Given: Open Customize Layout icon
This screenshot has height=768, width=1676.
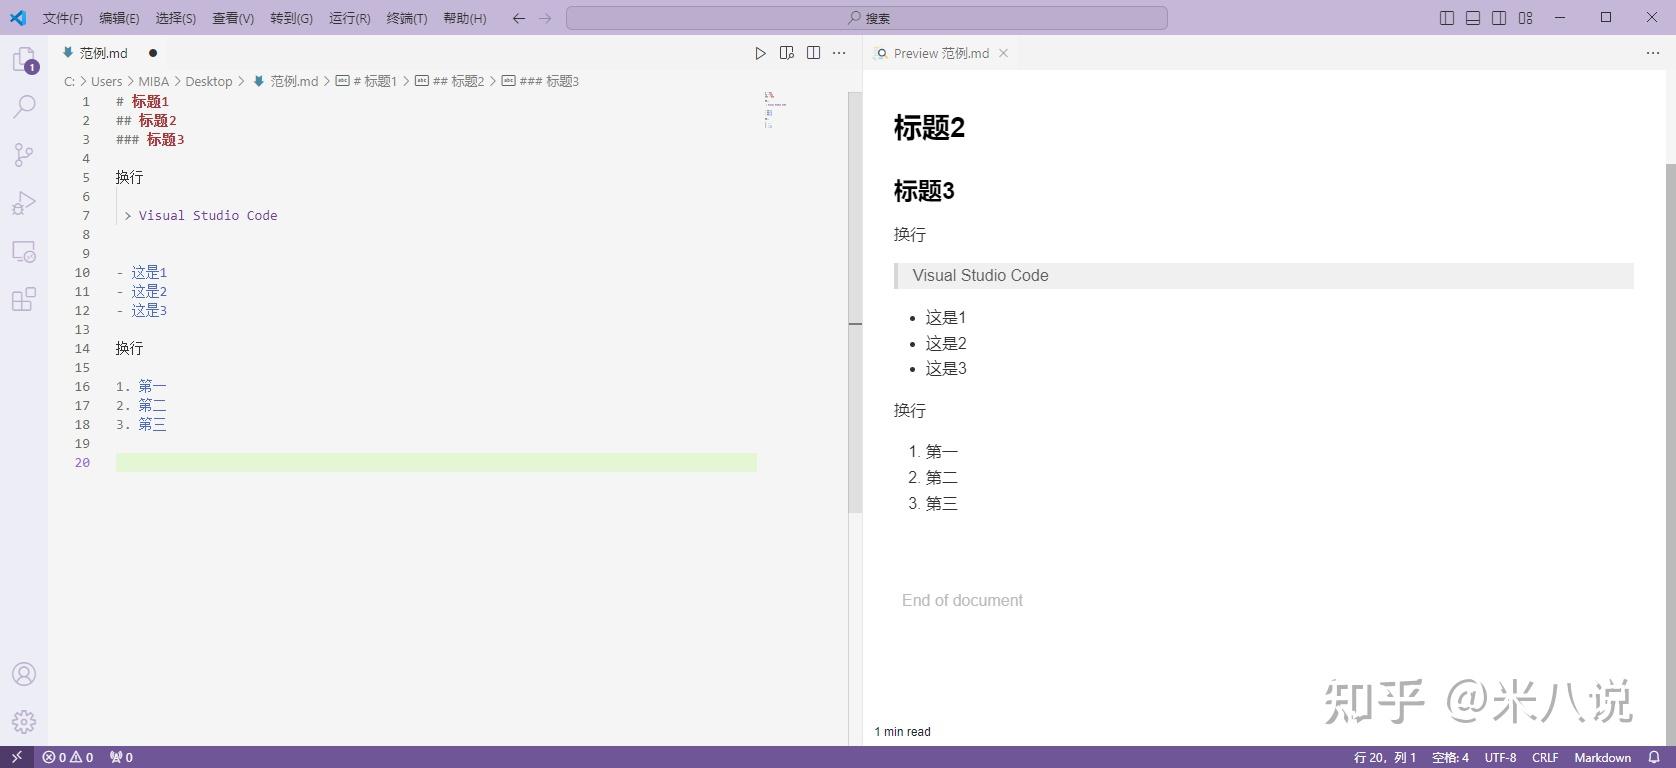Looking at the screenshot, I should [x=1526, y=18].
